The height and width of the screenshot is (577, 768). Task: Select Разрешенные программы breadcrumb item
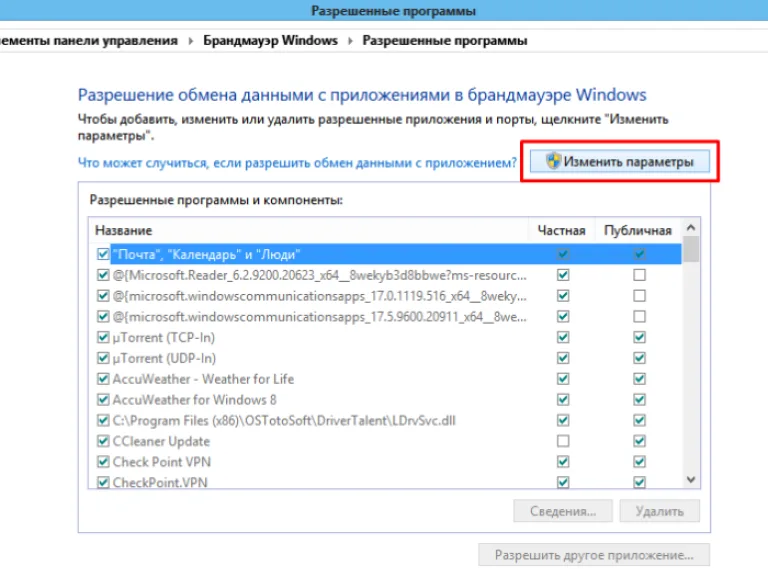point(445,40)
